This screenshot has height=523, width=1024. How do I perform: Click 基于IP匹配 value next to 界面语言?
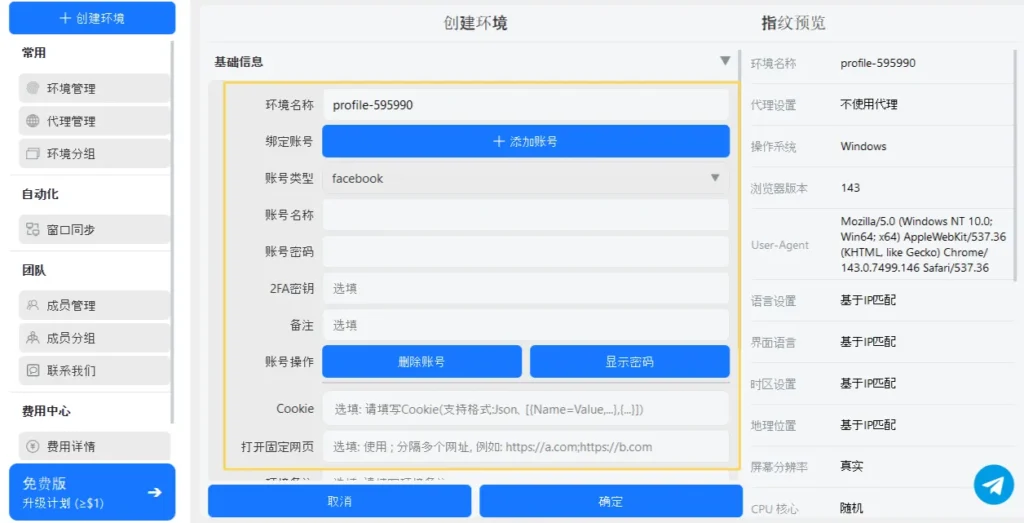(868, 342)
